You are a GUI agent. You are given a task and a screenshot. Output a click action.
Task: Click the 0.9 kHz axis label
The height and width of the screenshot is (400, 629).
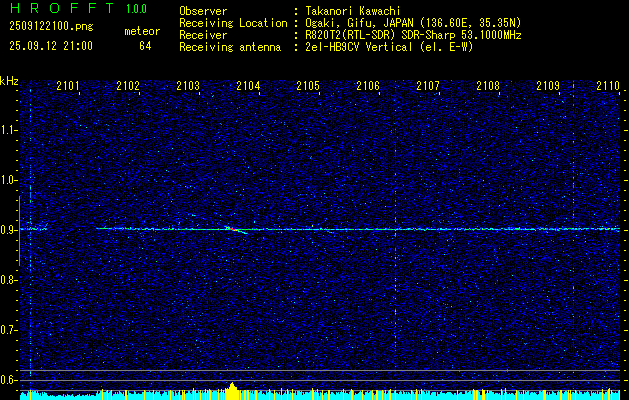[x=7, y=230]
